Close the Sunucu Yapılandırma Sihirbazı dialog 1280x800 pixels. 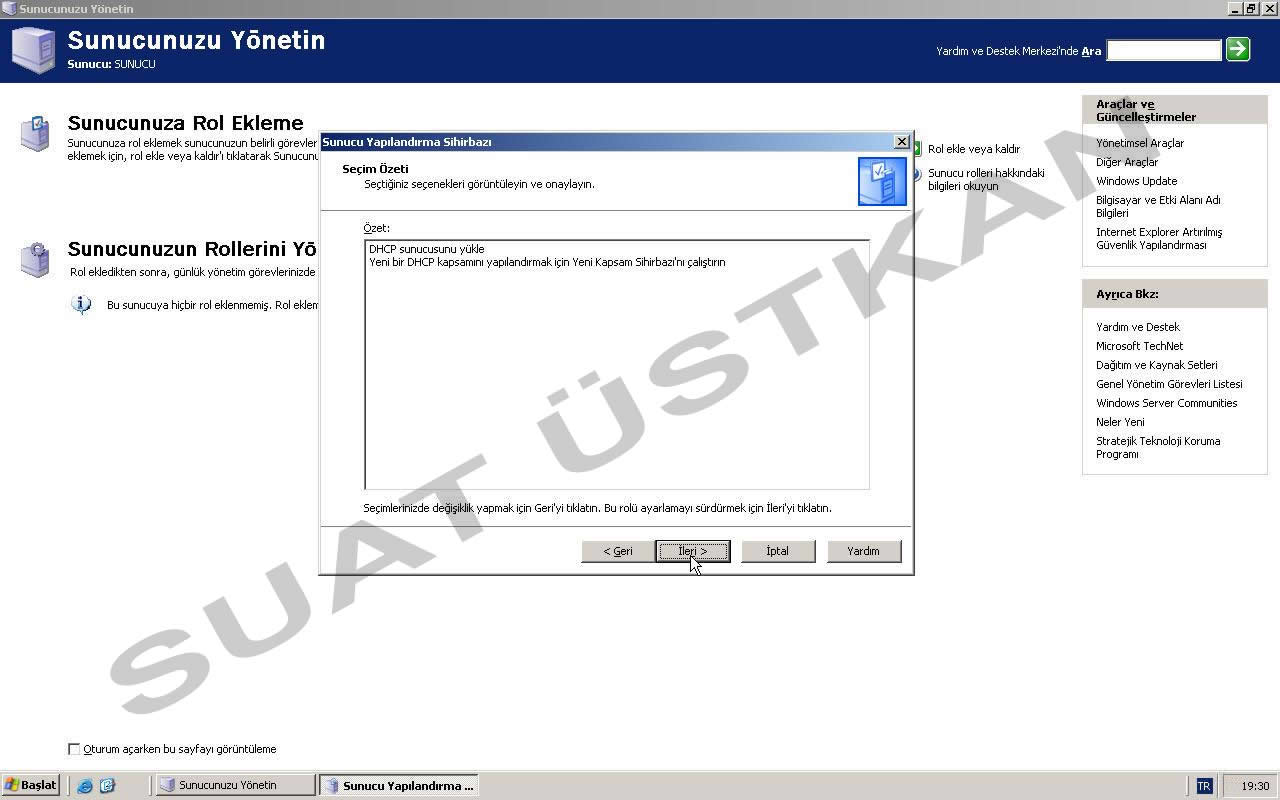point(901,142)
